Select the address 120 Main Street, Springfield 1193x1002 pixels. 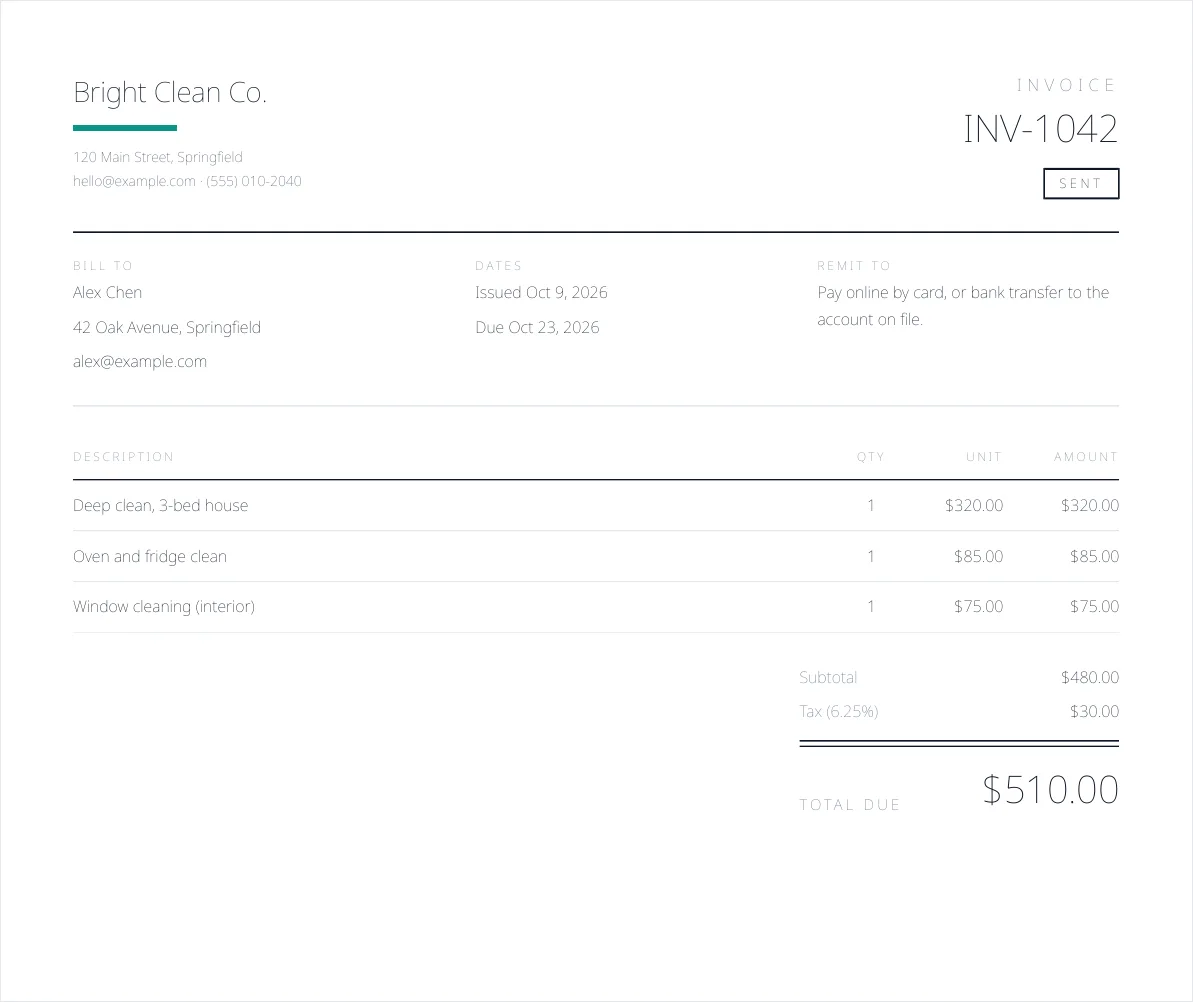[x=157, y=157]
